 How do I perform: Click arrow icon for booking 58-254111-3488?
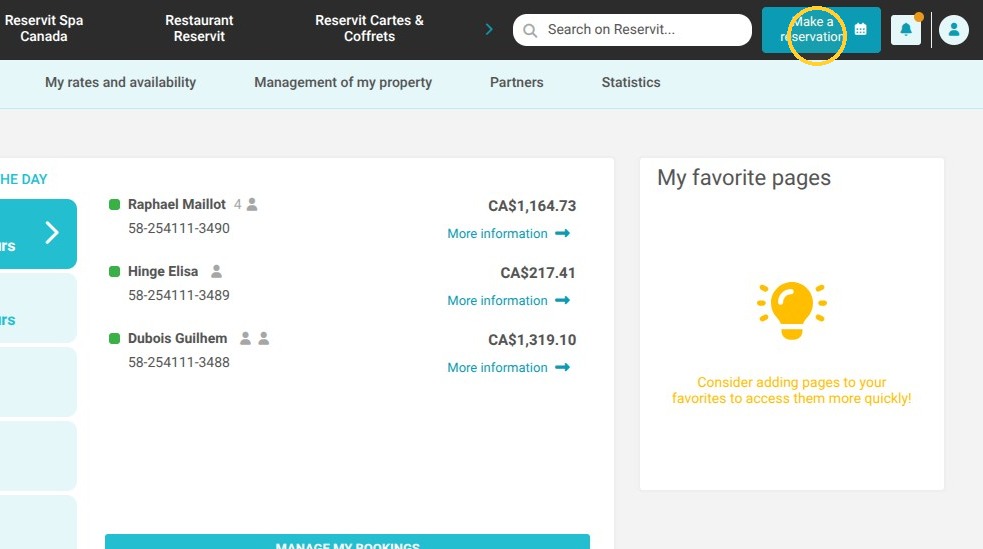(562, 367)
